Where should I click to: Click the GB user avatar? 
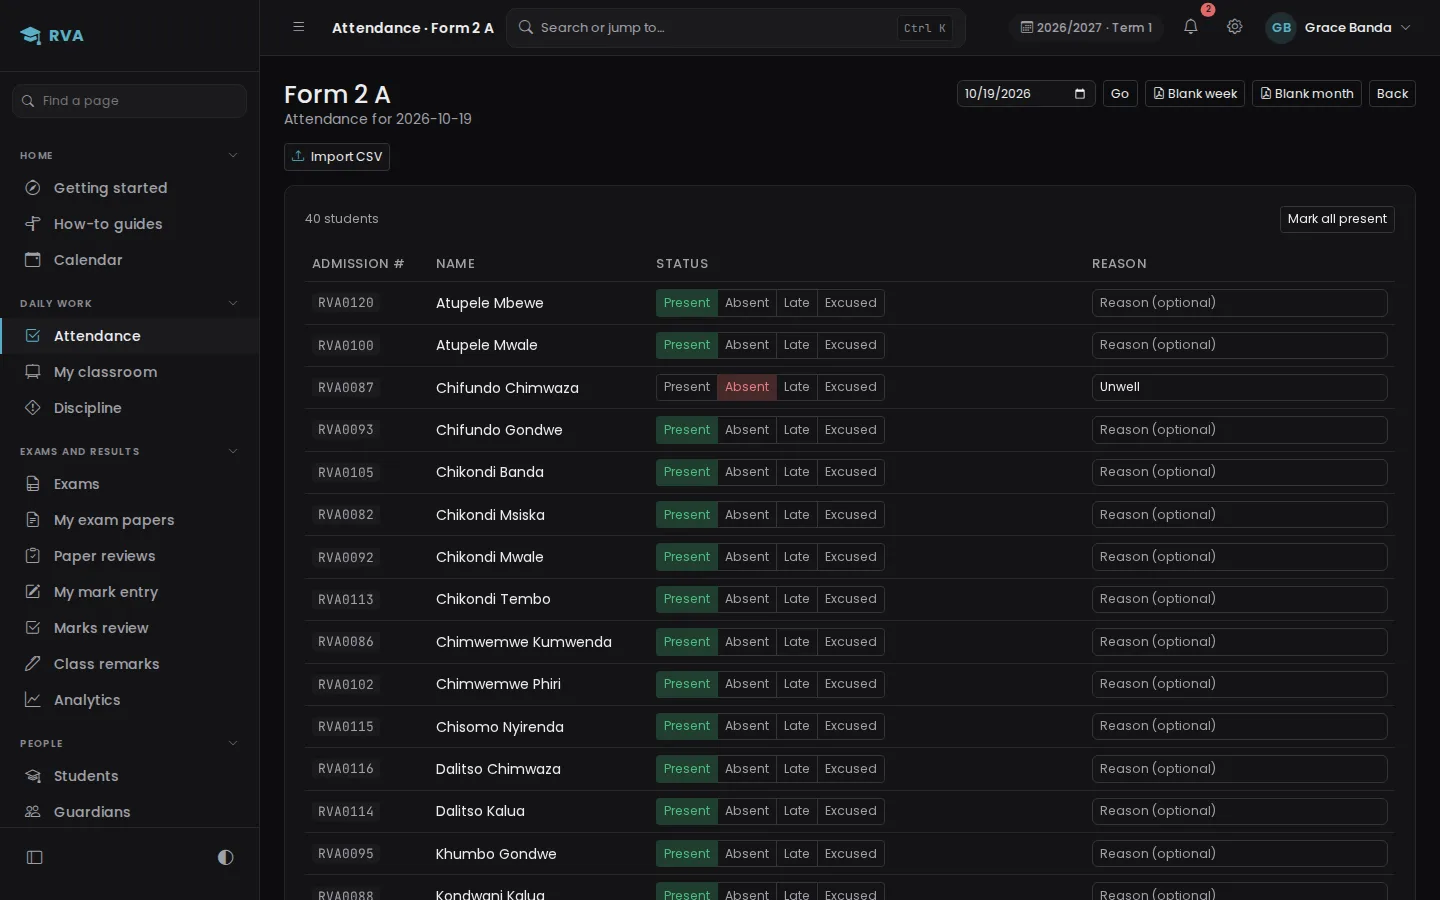[1281, 28]
